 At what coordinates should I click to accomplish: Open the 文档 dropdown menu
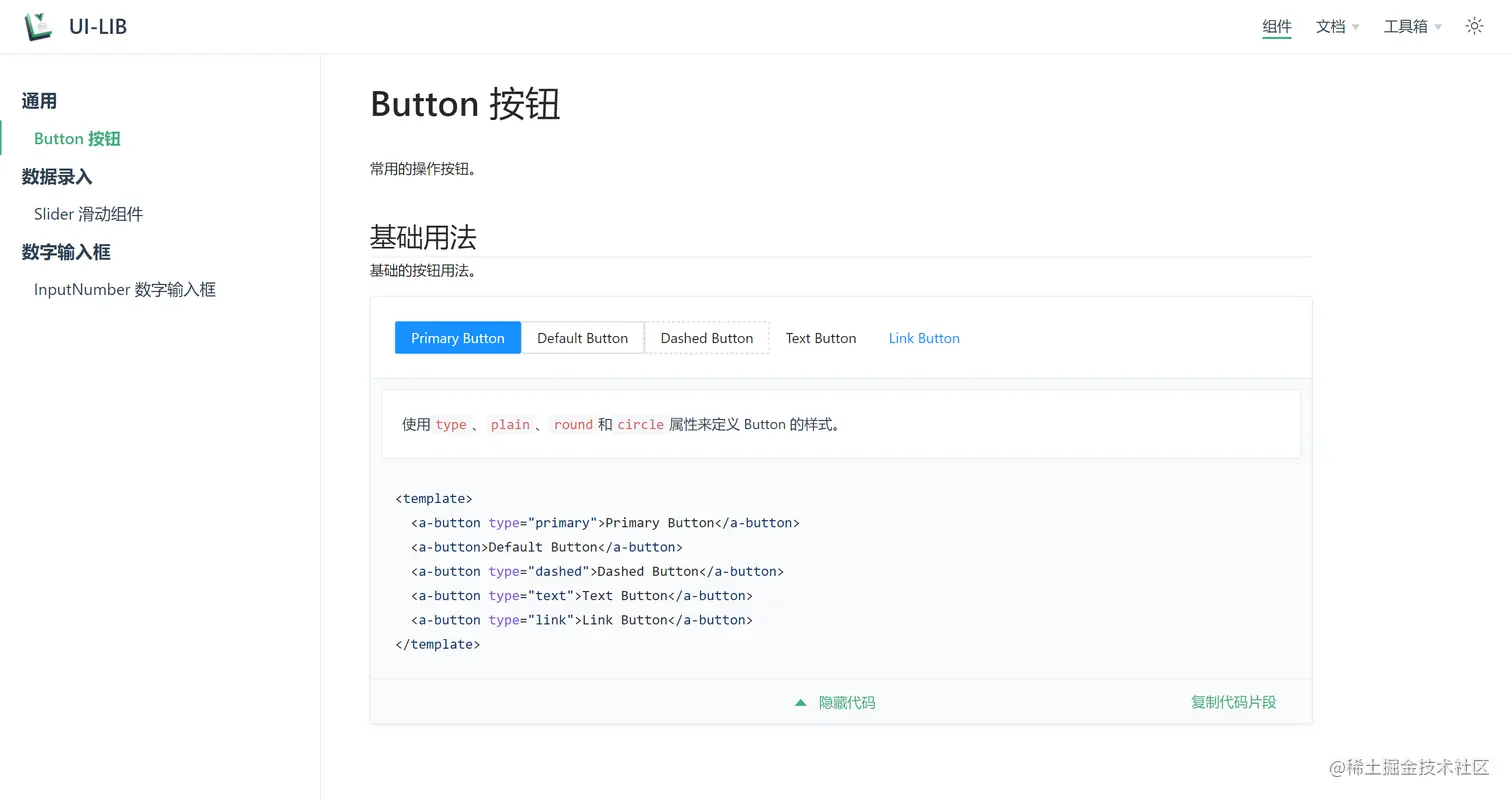pos(1331,26)
